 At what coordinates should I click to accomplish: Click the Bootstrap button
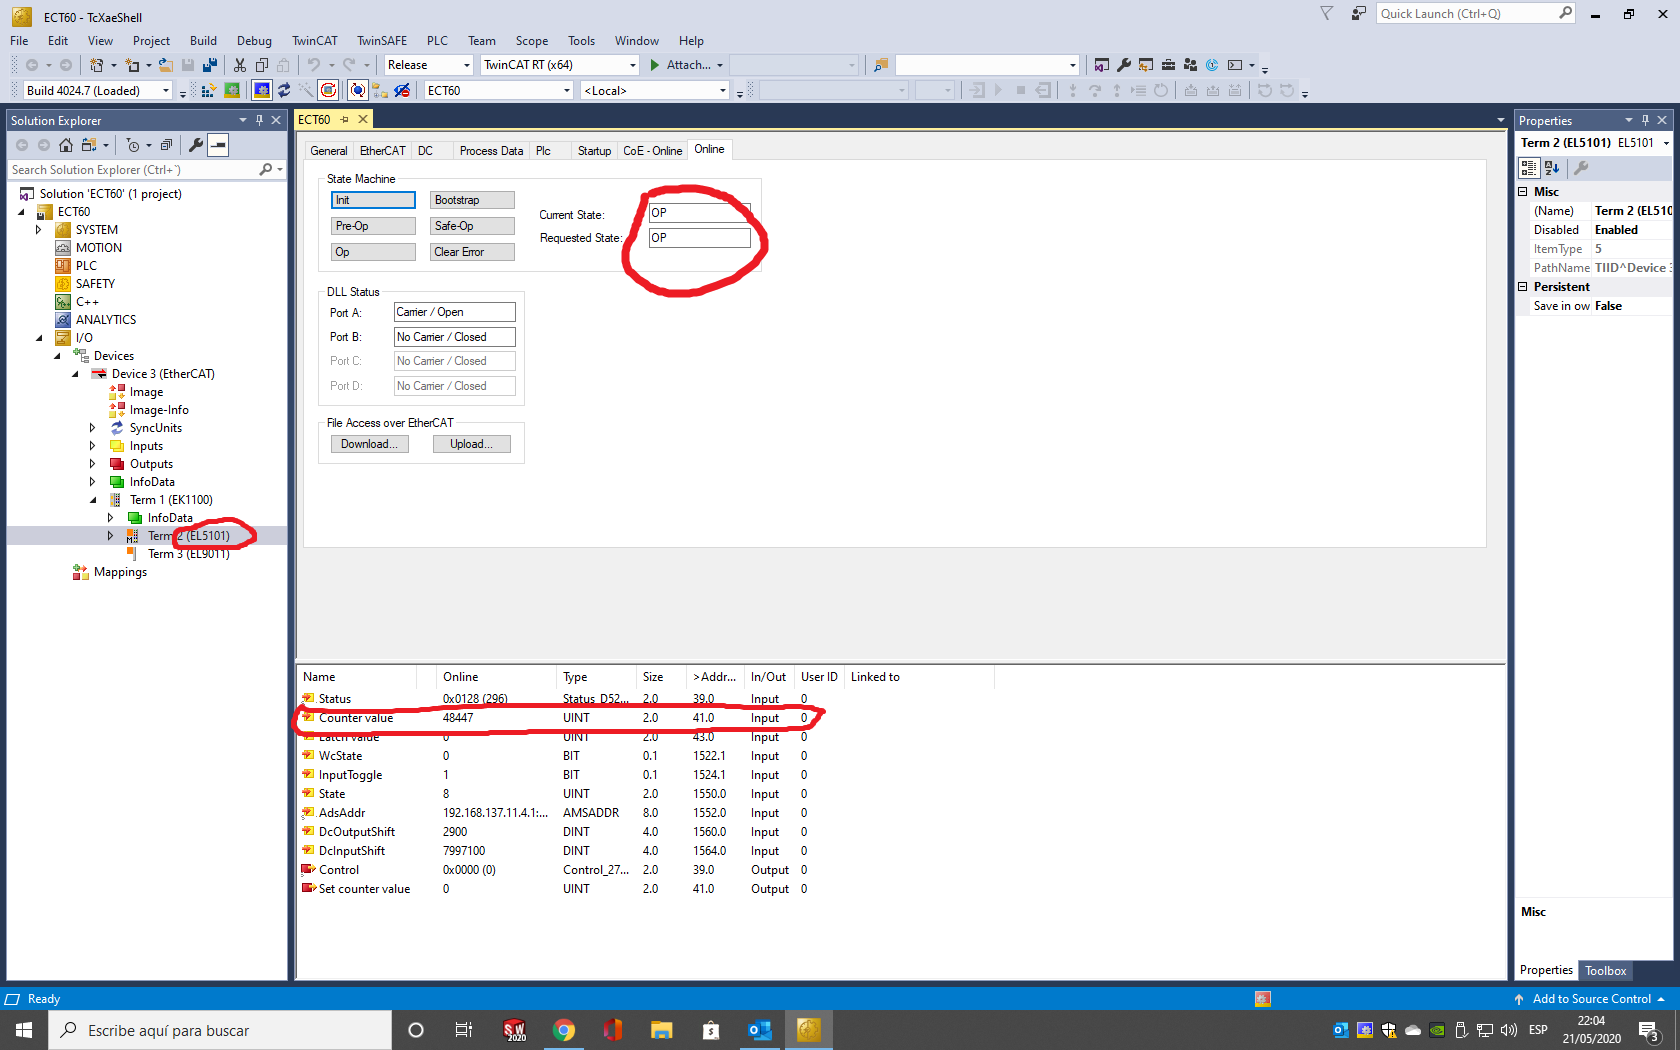pyautogui.click(x=472, y=200)
